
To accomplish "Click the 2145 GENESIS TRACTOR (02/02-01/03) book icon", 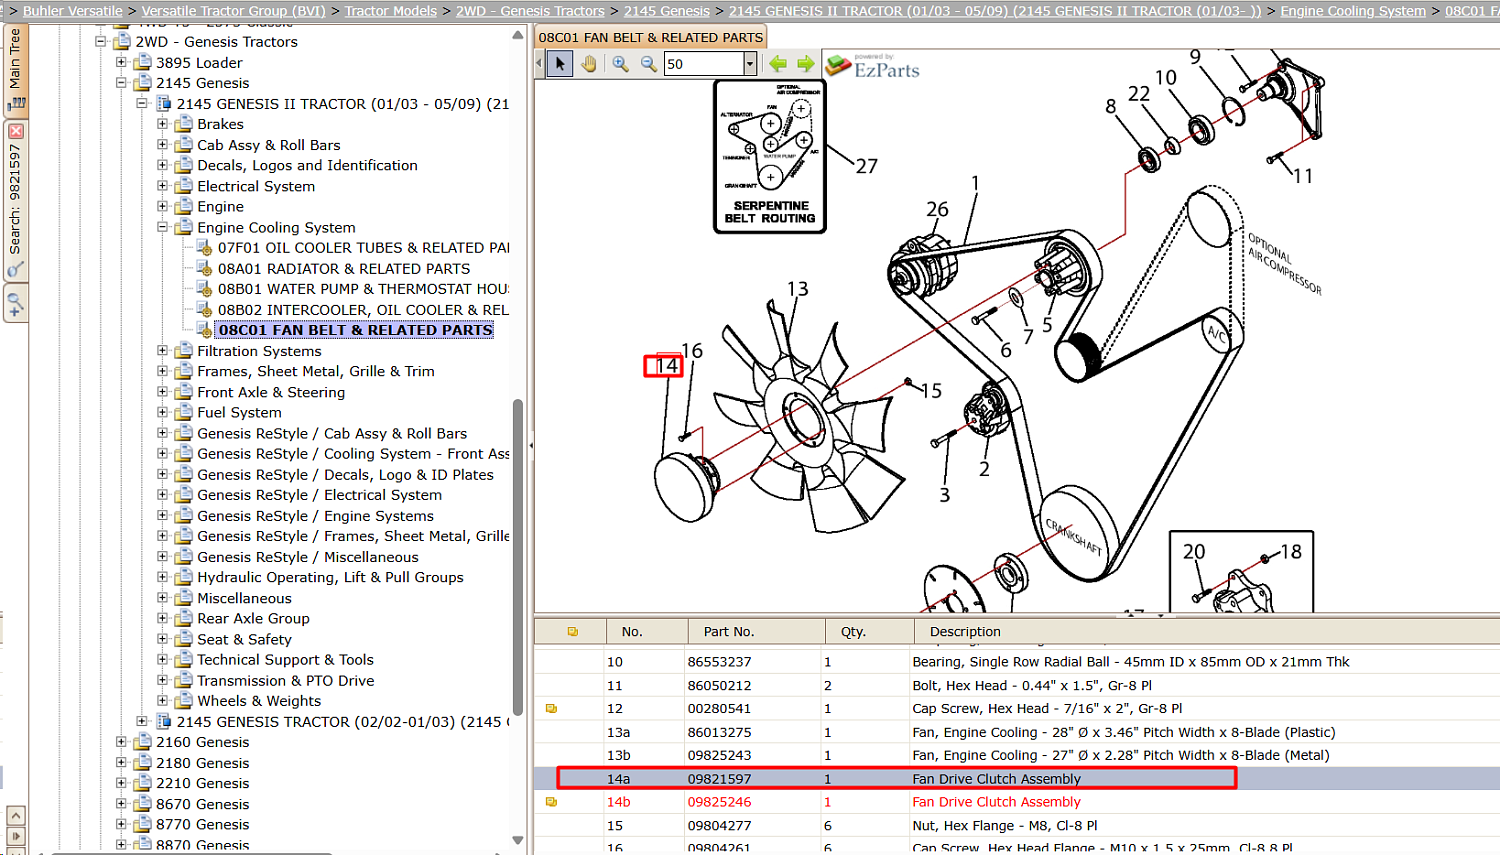I will (x=164, y=722).
